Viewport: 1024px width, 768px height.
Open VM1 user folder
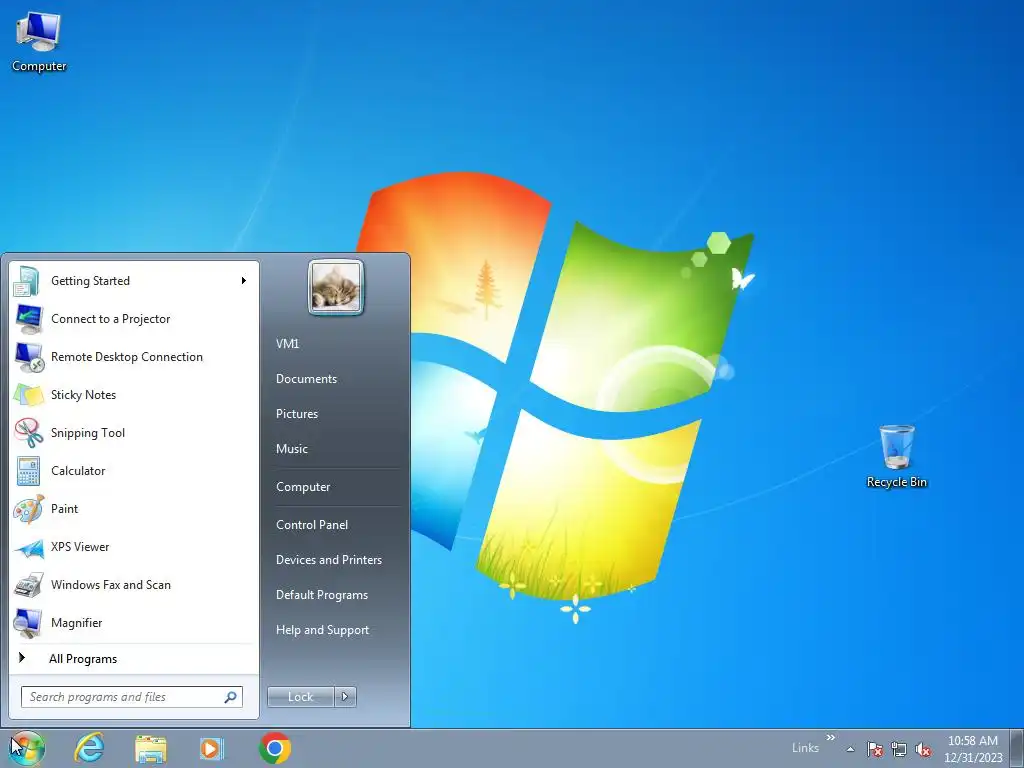click(287, 344)
